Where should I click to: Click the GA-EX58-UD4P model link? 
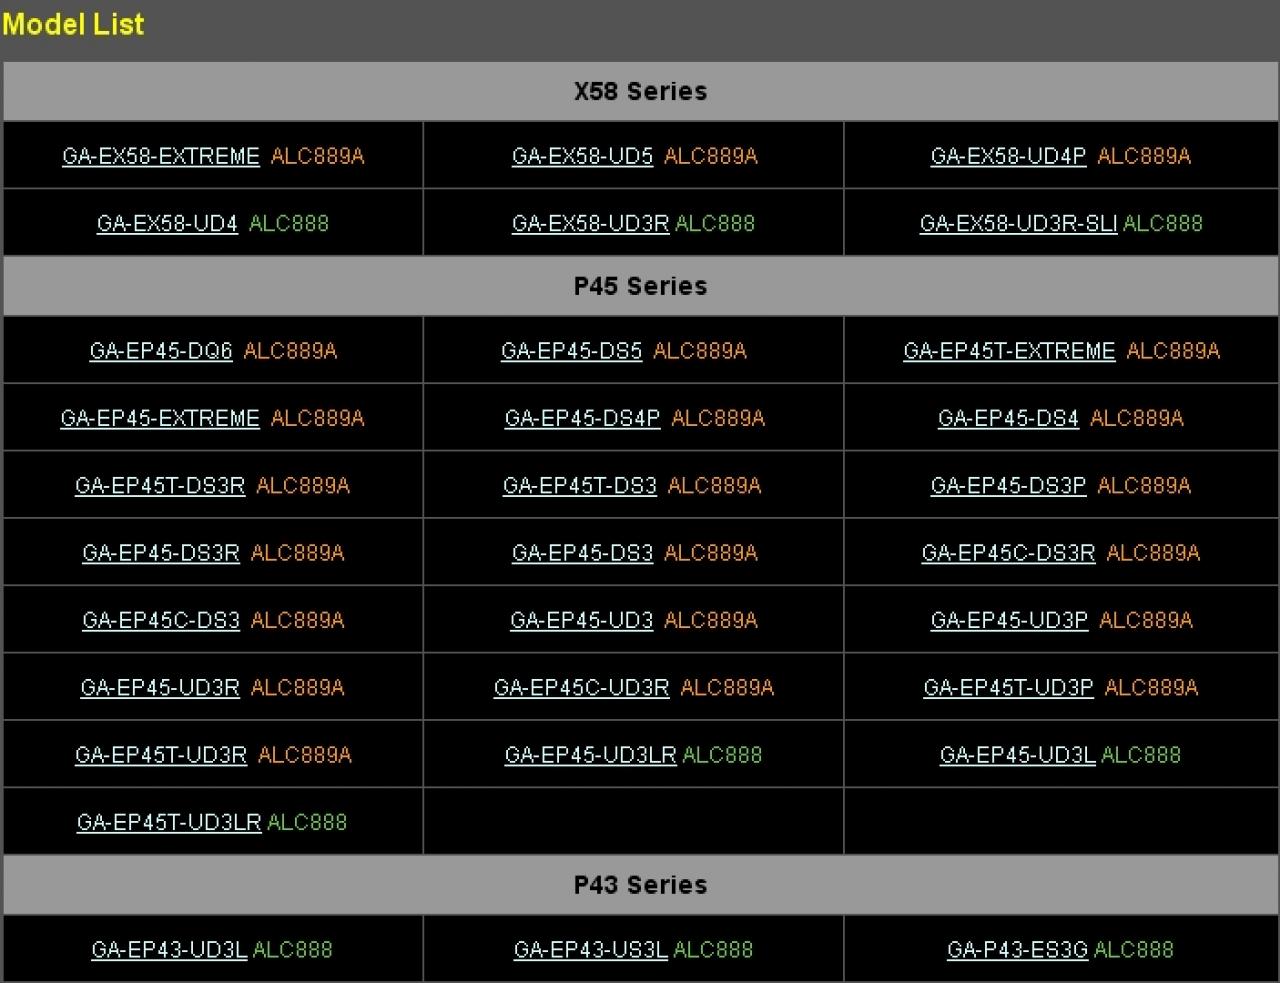click(1008, 156)
